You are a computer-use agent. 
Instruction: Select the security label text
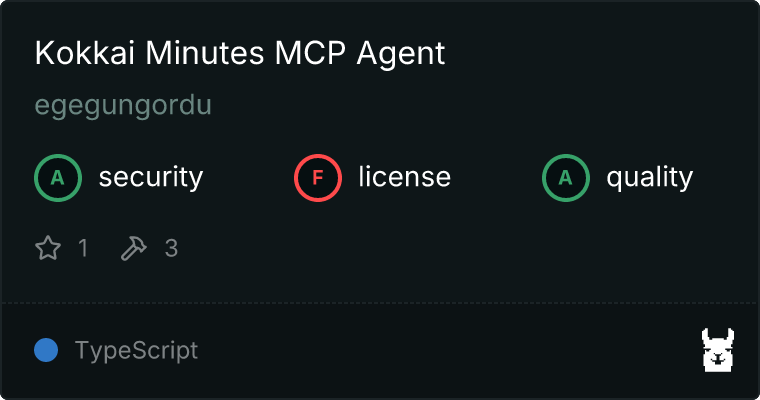[151, 177]
